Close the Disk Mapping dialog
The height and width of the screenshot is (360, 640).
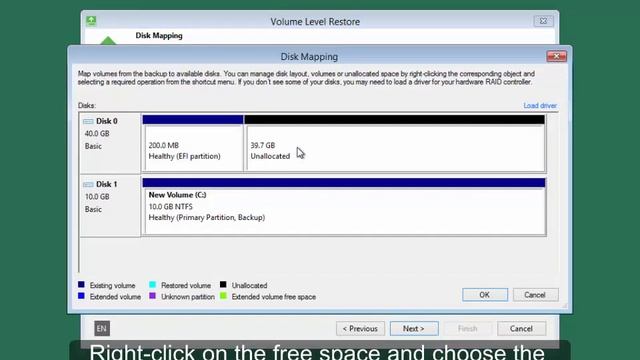click(x=556, y=56)
